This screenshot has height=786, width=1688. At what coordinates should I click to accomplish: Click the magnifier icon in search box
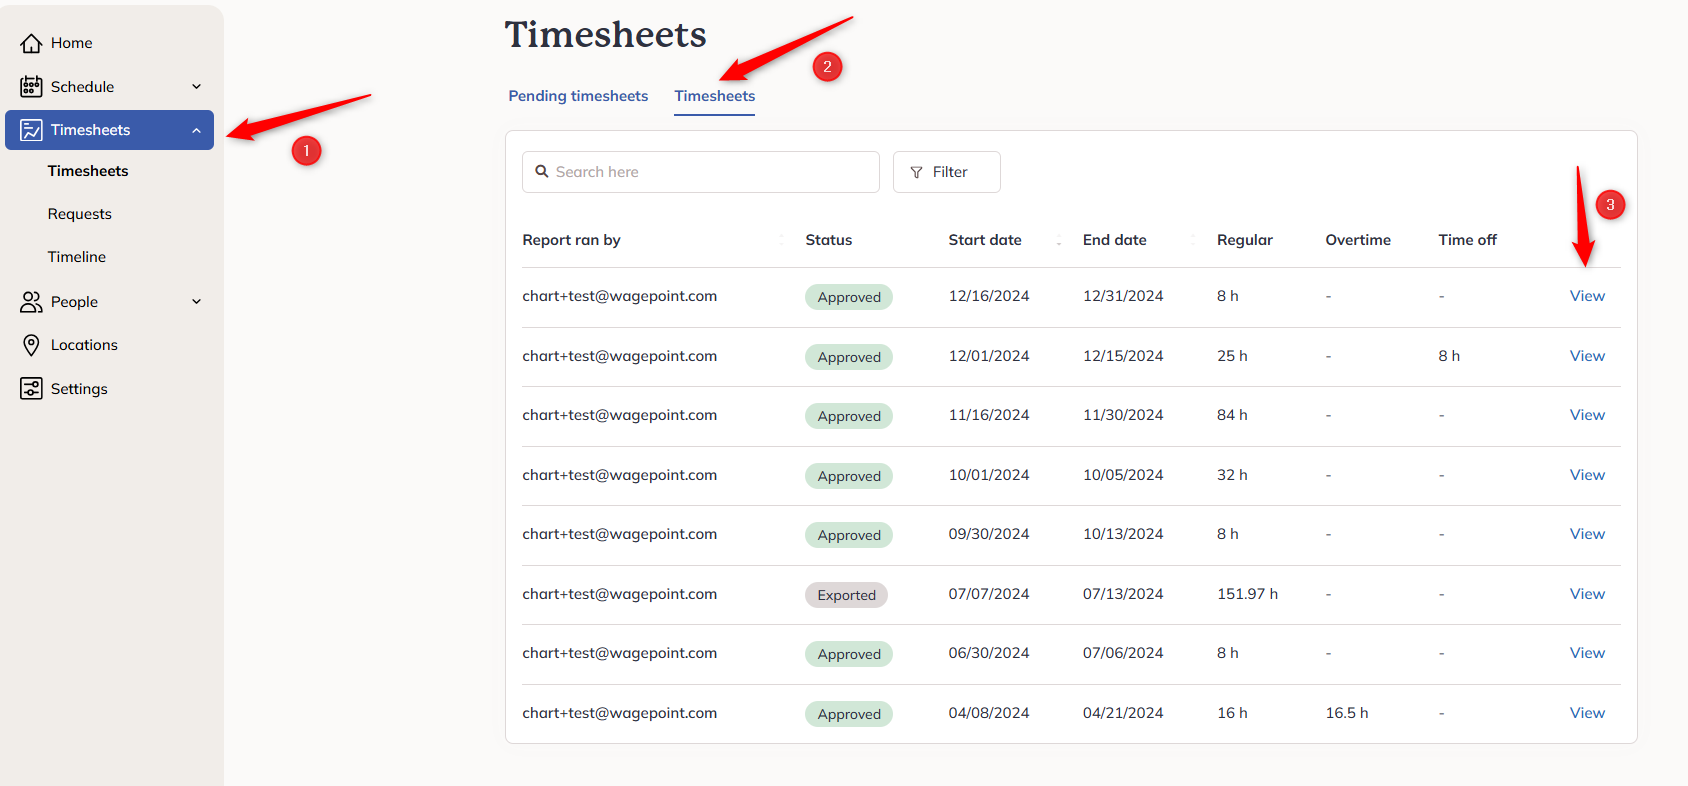pyautogui.click(x=542, y=172)
